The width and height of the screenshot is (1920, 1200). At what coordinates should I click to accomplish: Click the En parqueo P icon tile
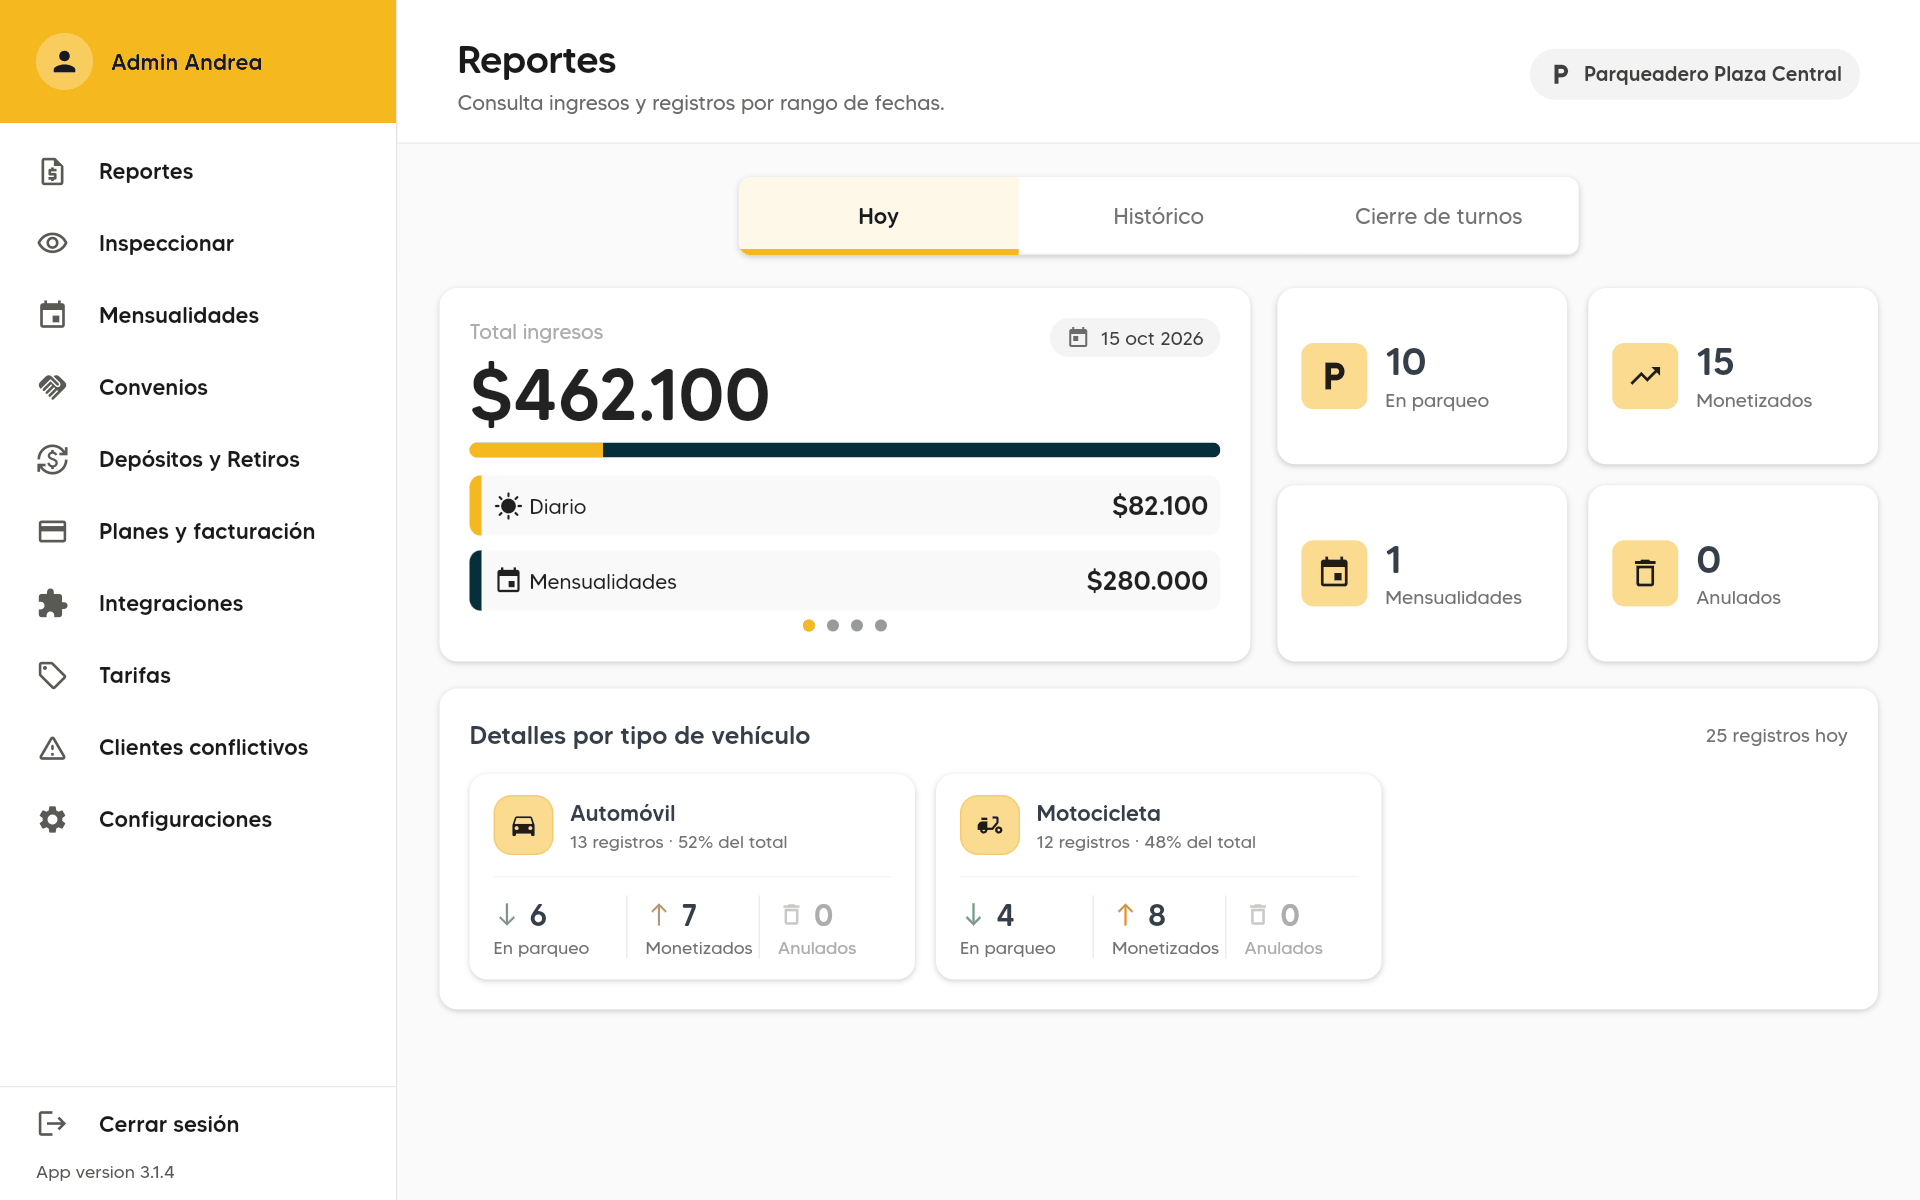click(1334, 376)
